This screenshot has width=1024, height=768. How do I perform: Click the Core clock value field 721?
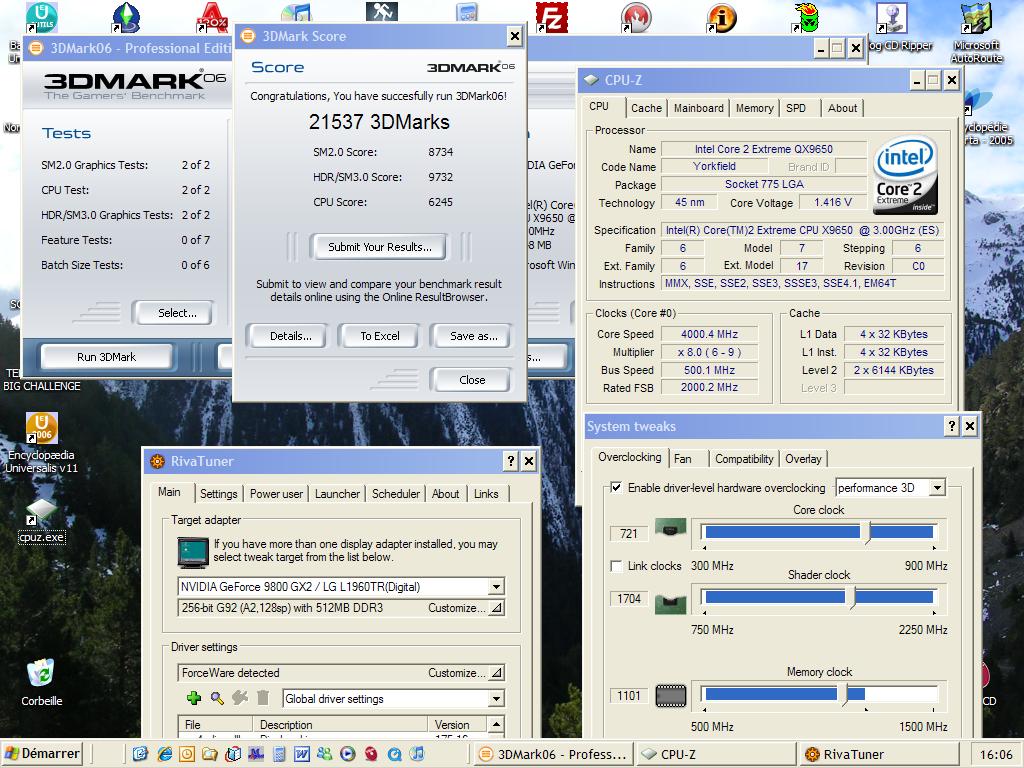coord(629,534)
